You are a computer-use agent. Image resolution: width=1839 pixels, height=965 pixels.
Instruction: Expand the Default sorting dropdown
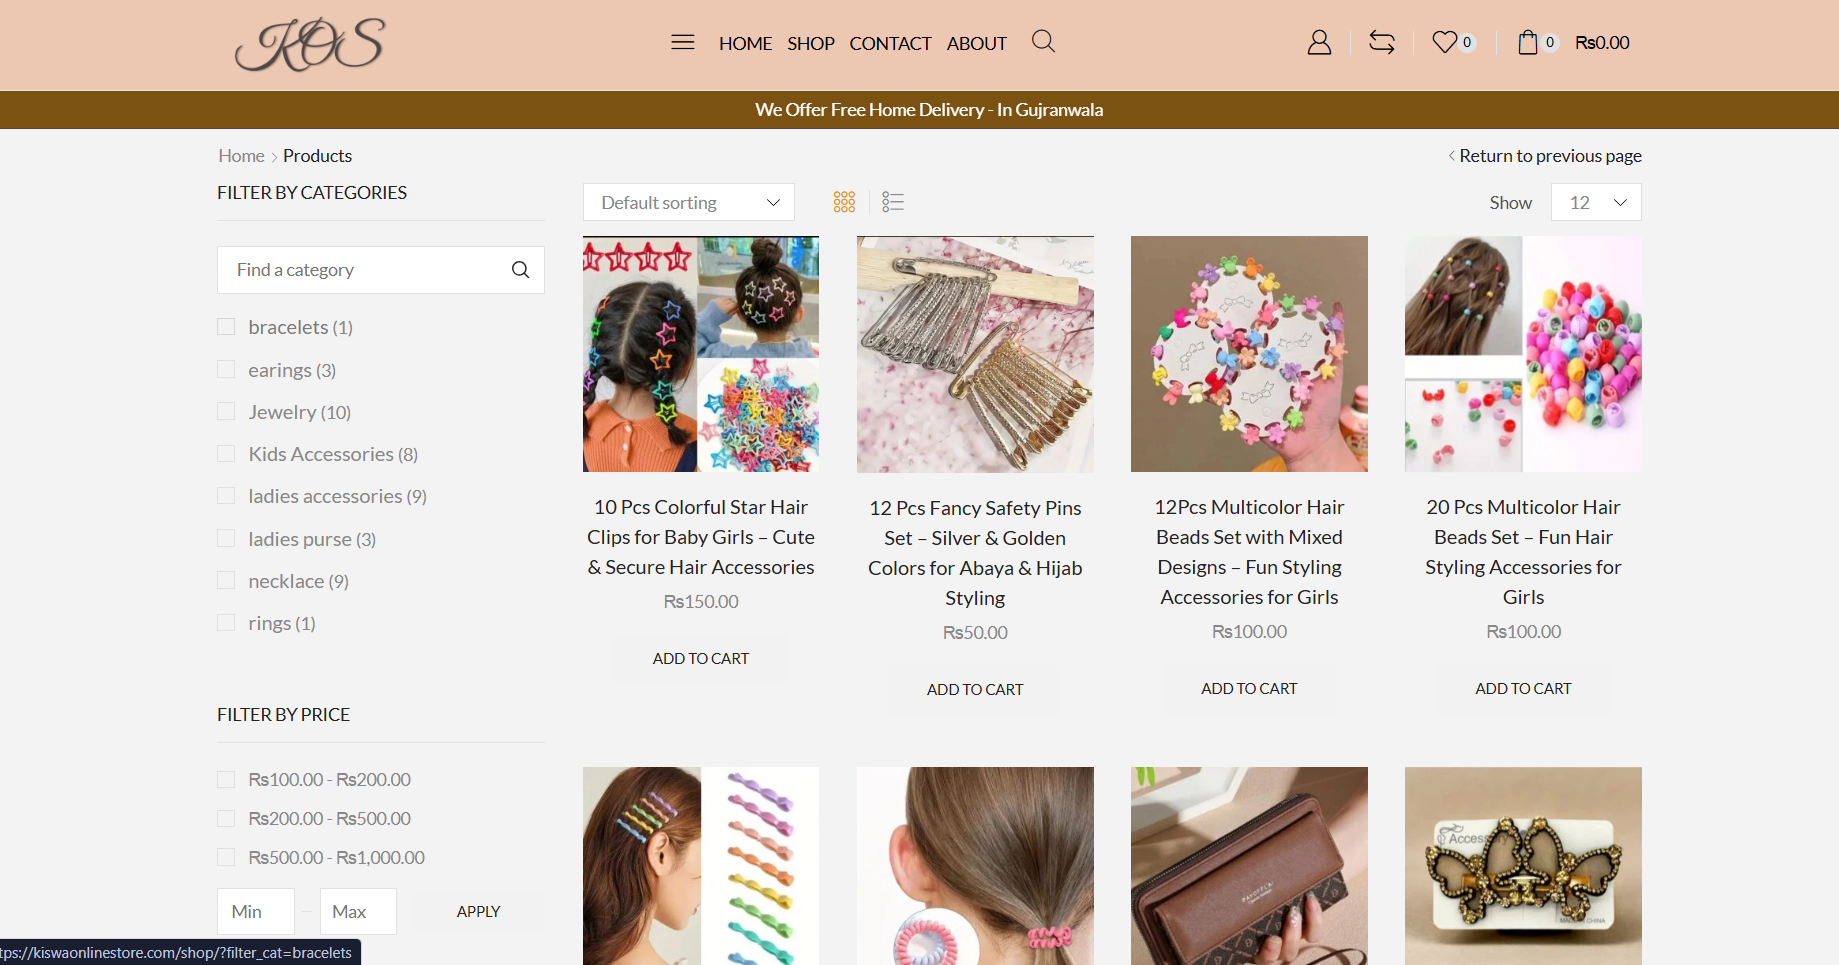pyautogui.click(x=688, y=202)
